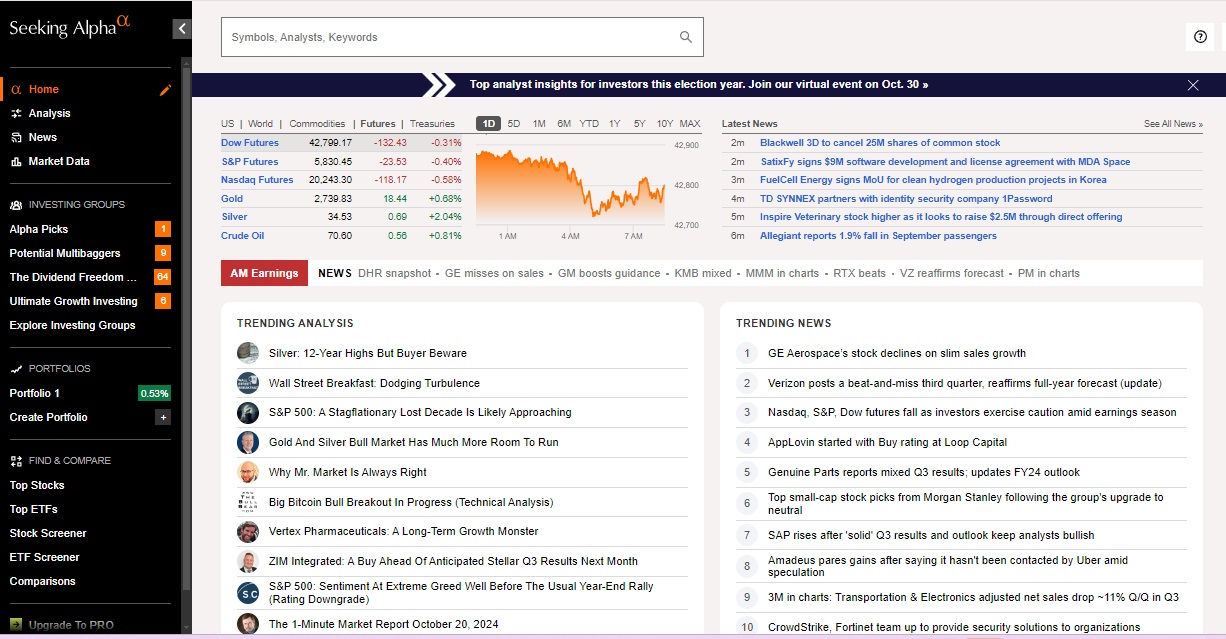Open Allegiant reports 1.9% fall news
The height and width of the screenshot is (639, 1226).
[878, 236]
